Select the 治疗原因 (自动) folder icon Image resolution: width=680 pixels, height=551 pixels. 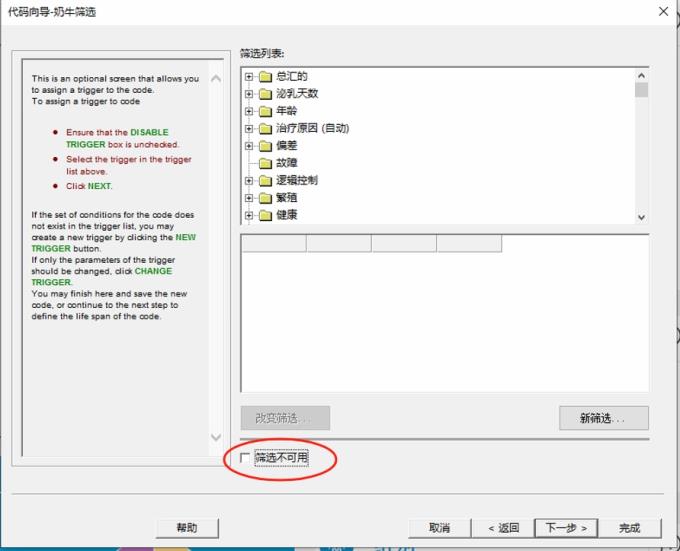(265, 129)
